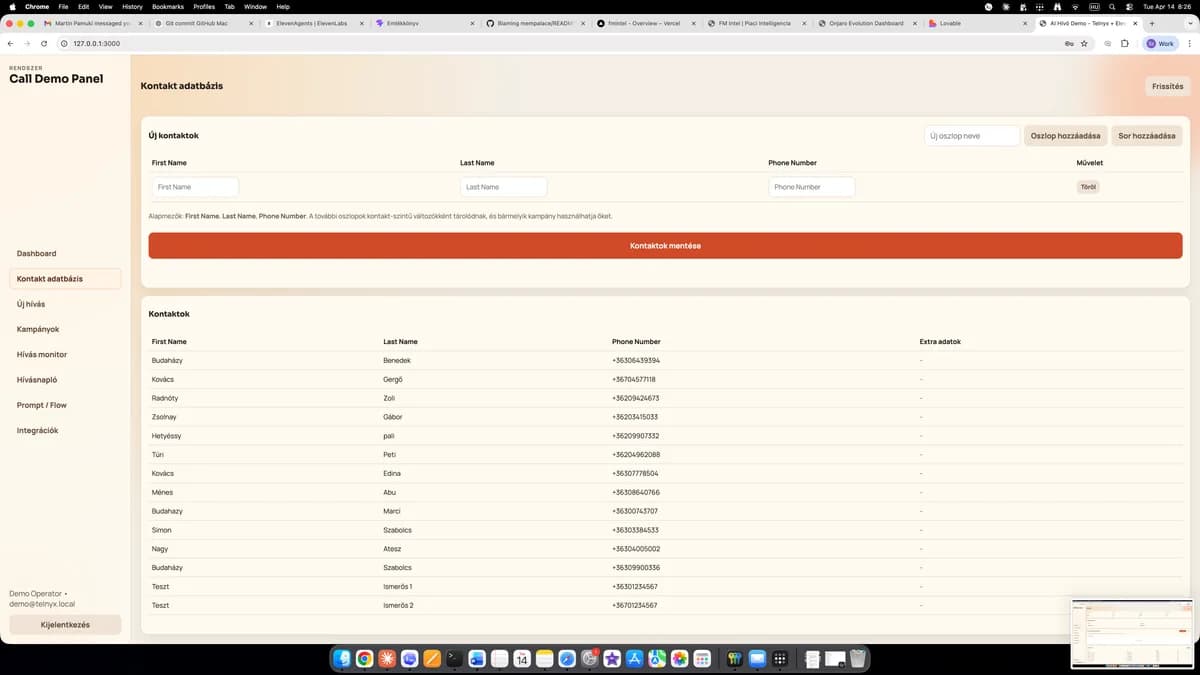Click the Kijelentkezés button
This screenshot has height=675, width=1200.
(65, 625)
